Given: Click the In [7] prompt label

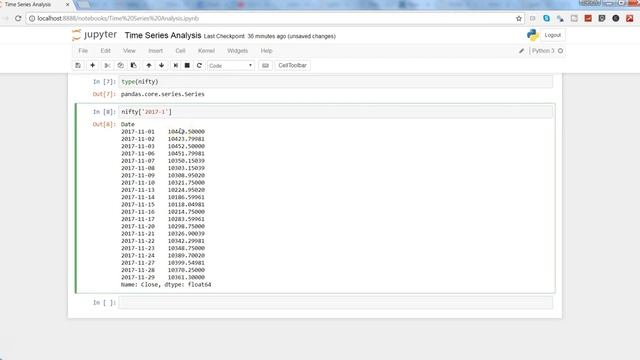Looking at the screenshot, I should (104, 82).
